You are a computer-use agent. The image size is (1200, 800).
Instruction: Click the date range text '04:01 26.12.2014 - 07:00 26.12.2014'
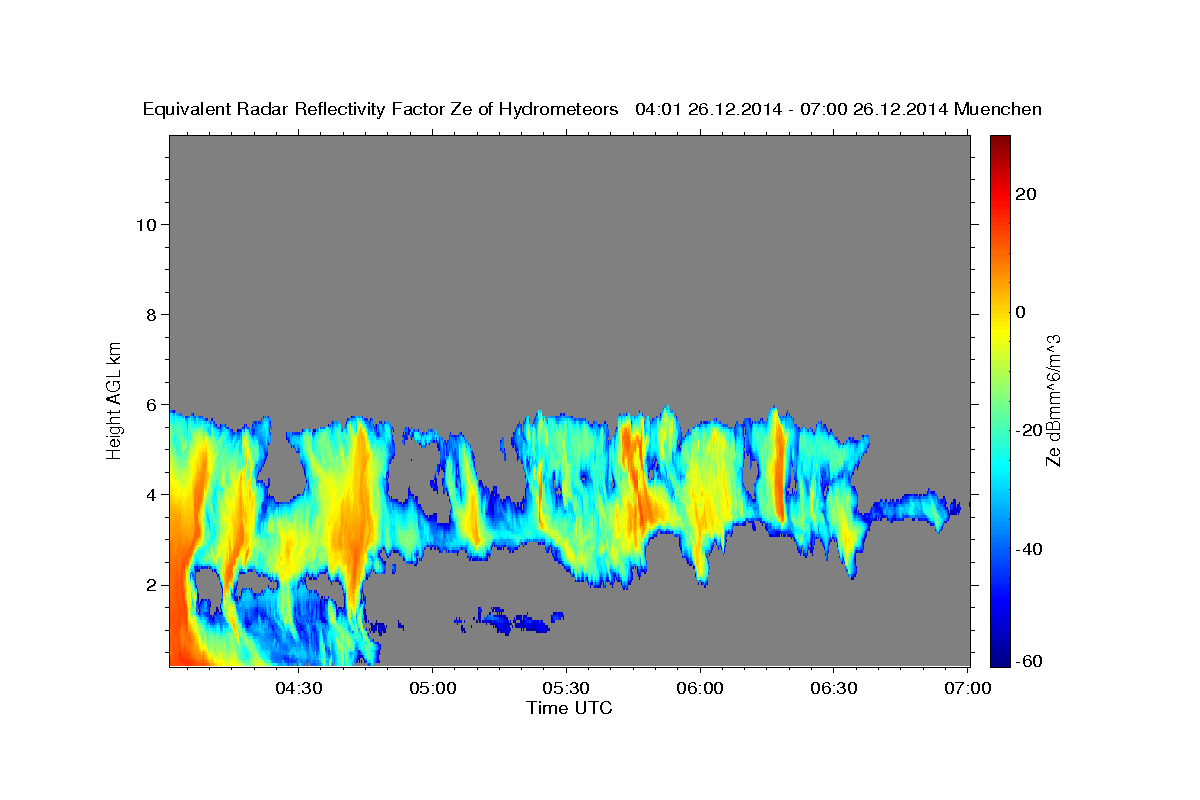point(792,110)
